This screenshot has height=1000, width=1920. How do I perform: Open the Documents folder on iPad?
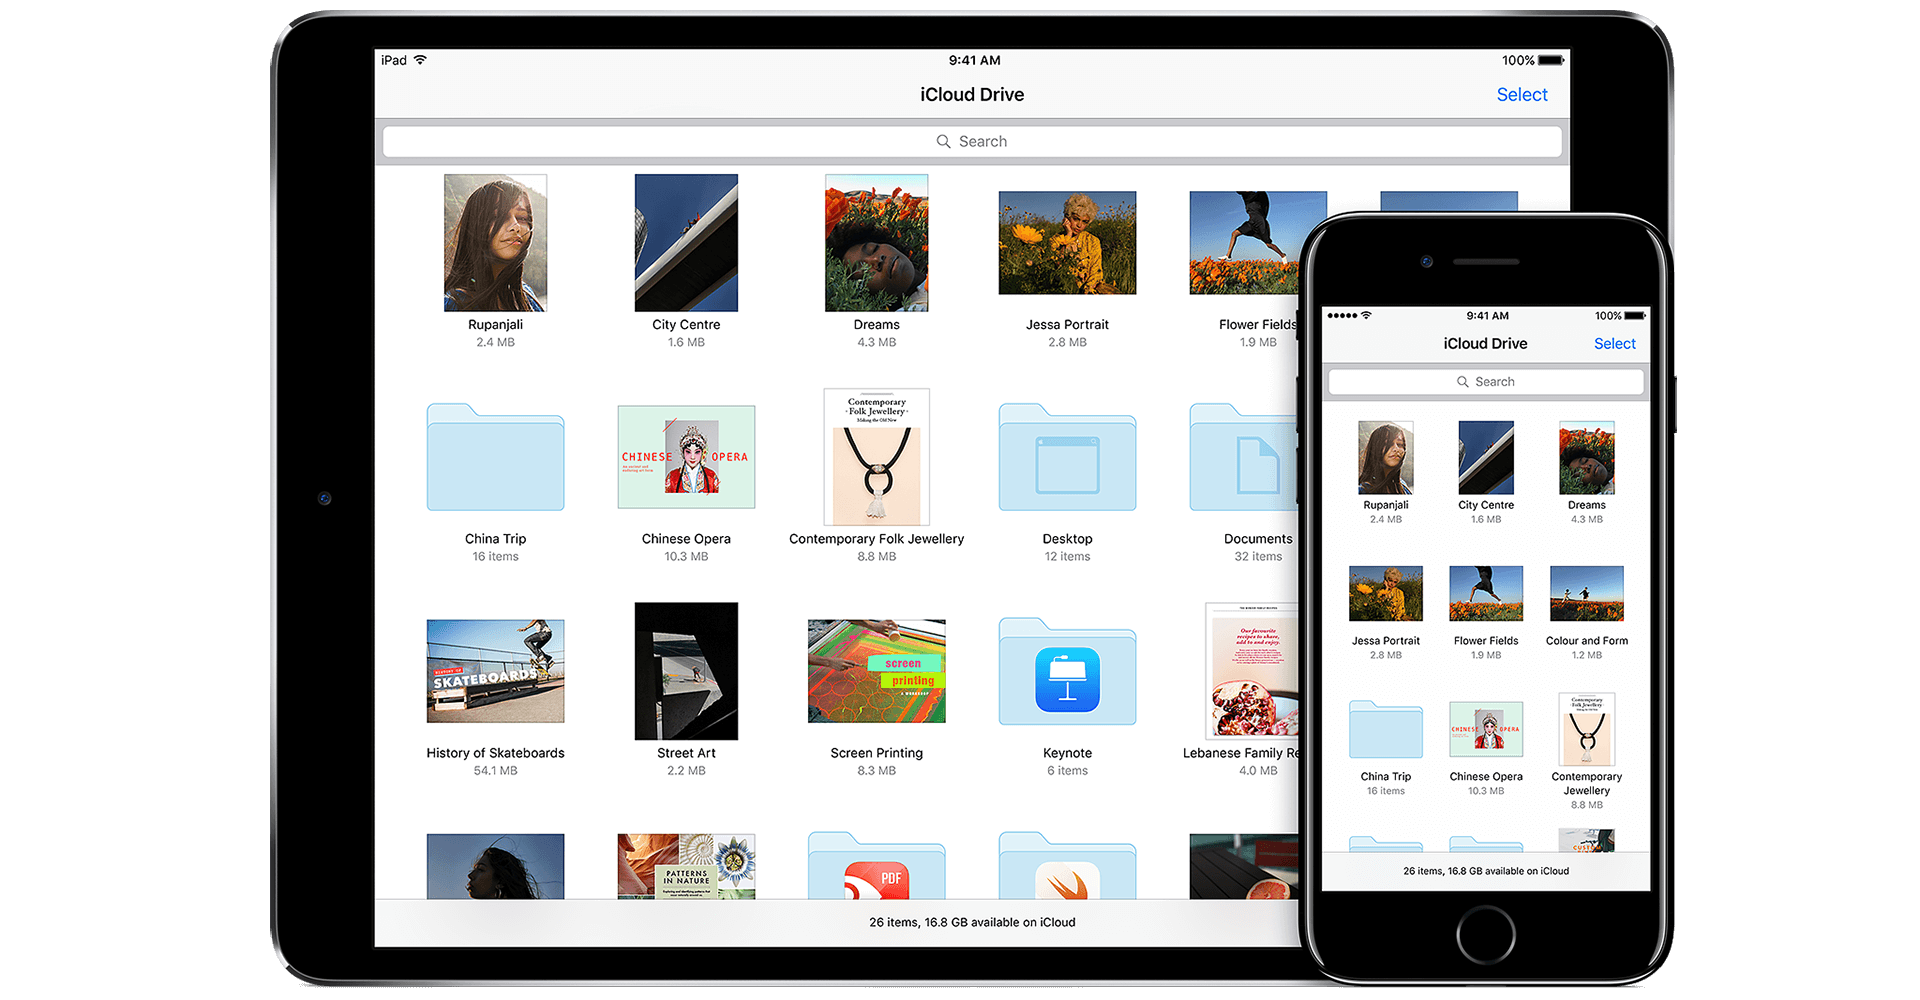click(x=1243, y=457)
